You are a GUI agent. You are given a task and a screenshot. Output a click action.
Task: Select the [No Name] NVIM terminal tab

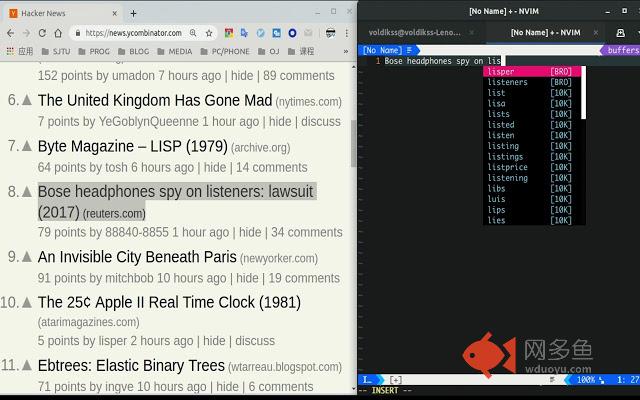[x=545, y=33]
